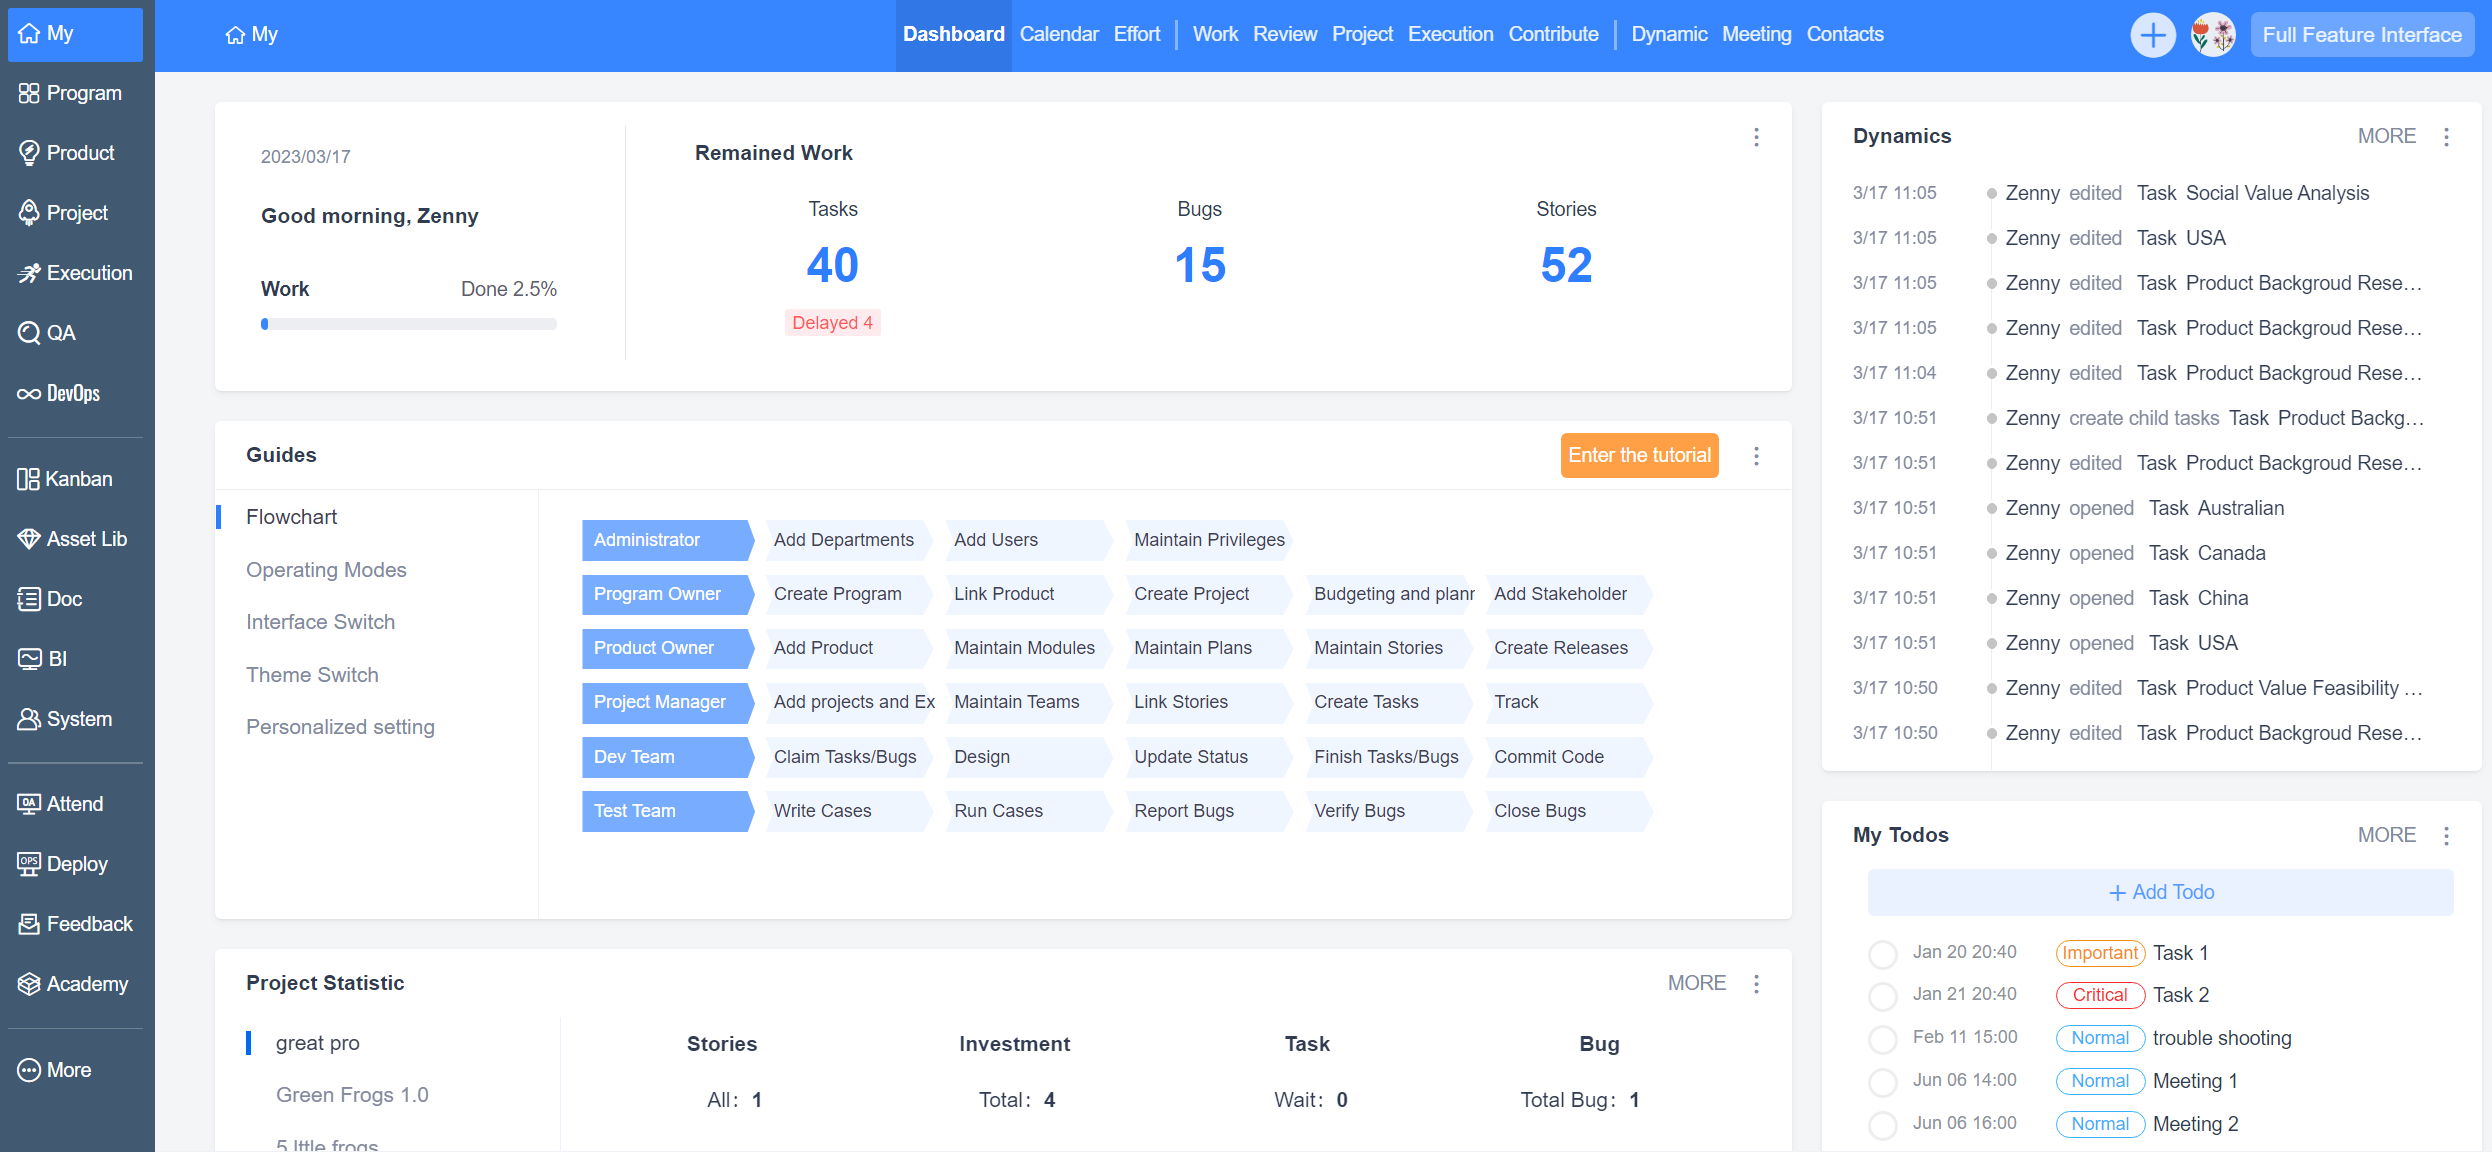Switch to the Calendar tab
The width and height of the screenshot is (2492, 1152).
tap(1059, 33)
